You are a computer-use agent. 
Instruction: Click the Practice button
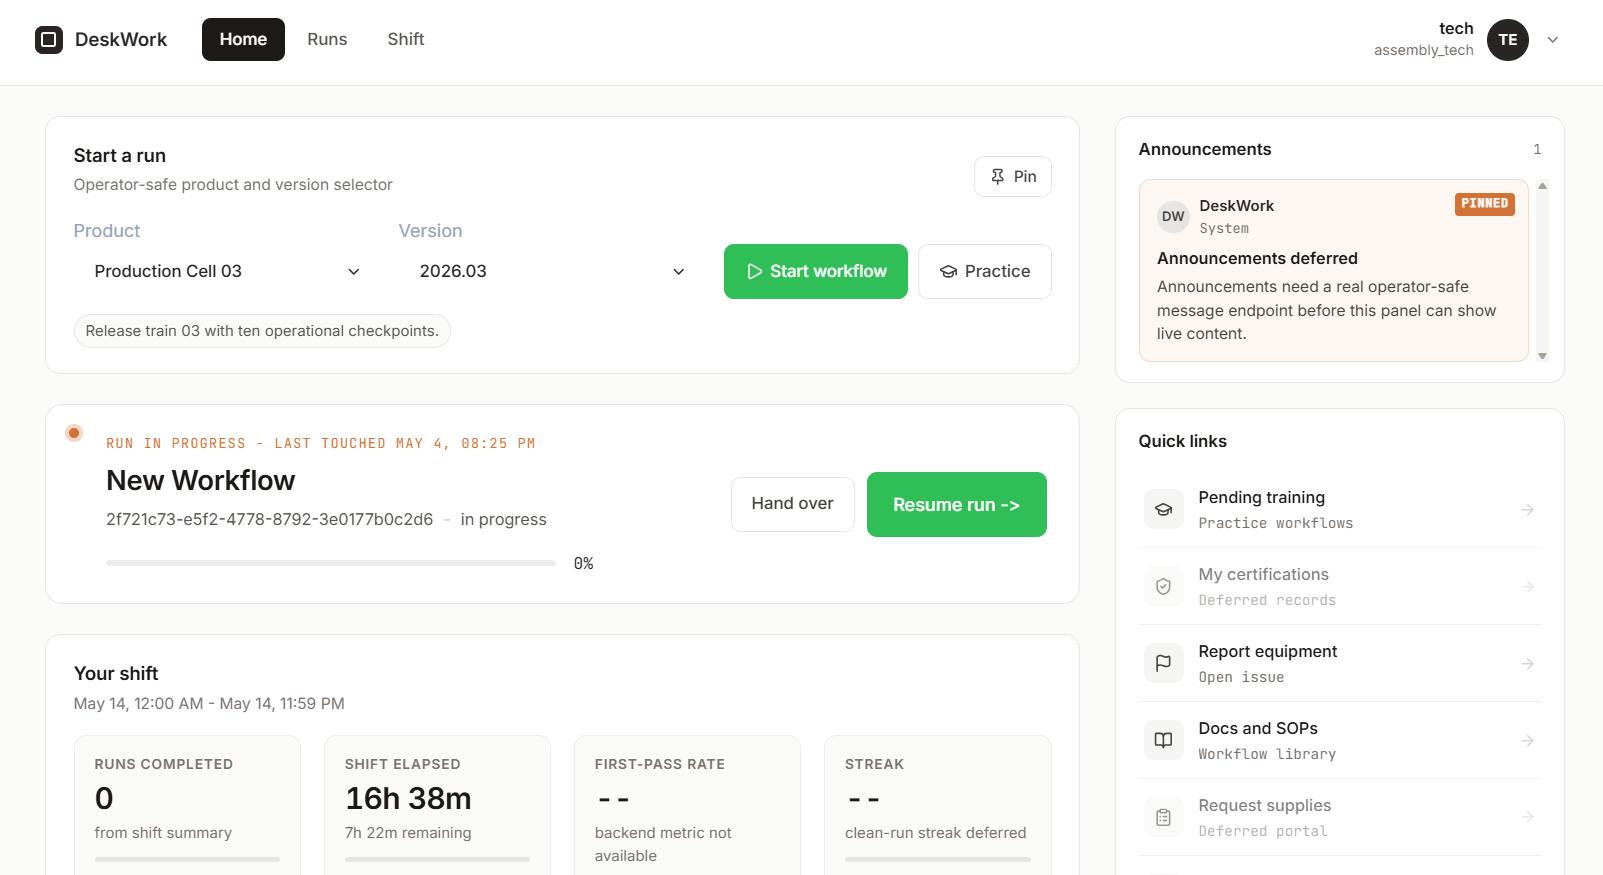click(985, 271)
